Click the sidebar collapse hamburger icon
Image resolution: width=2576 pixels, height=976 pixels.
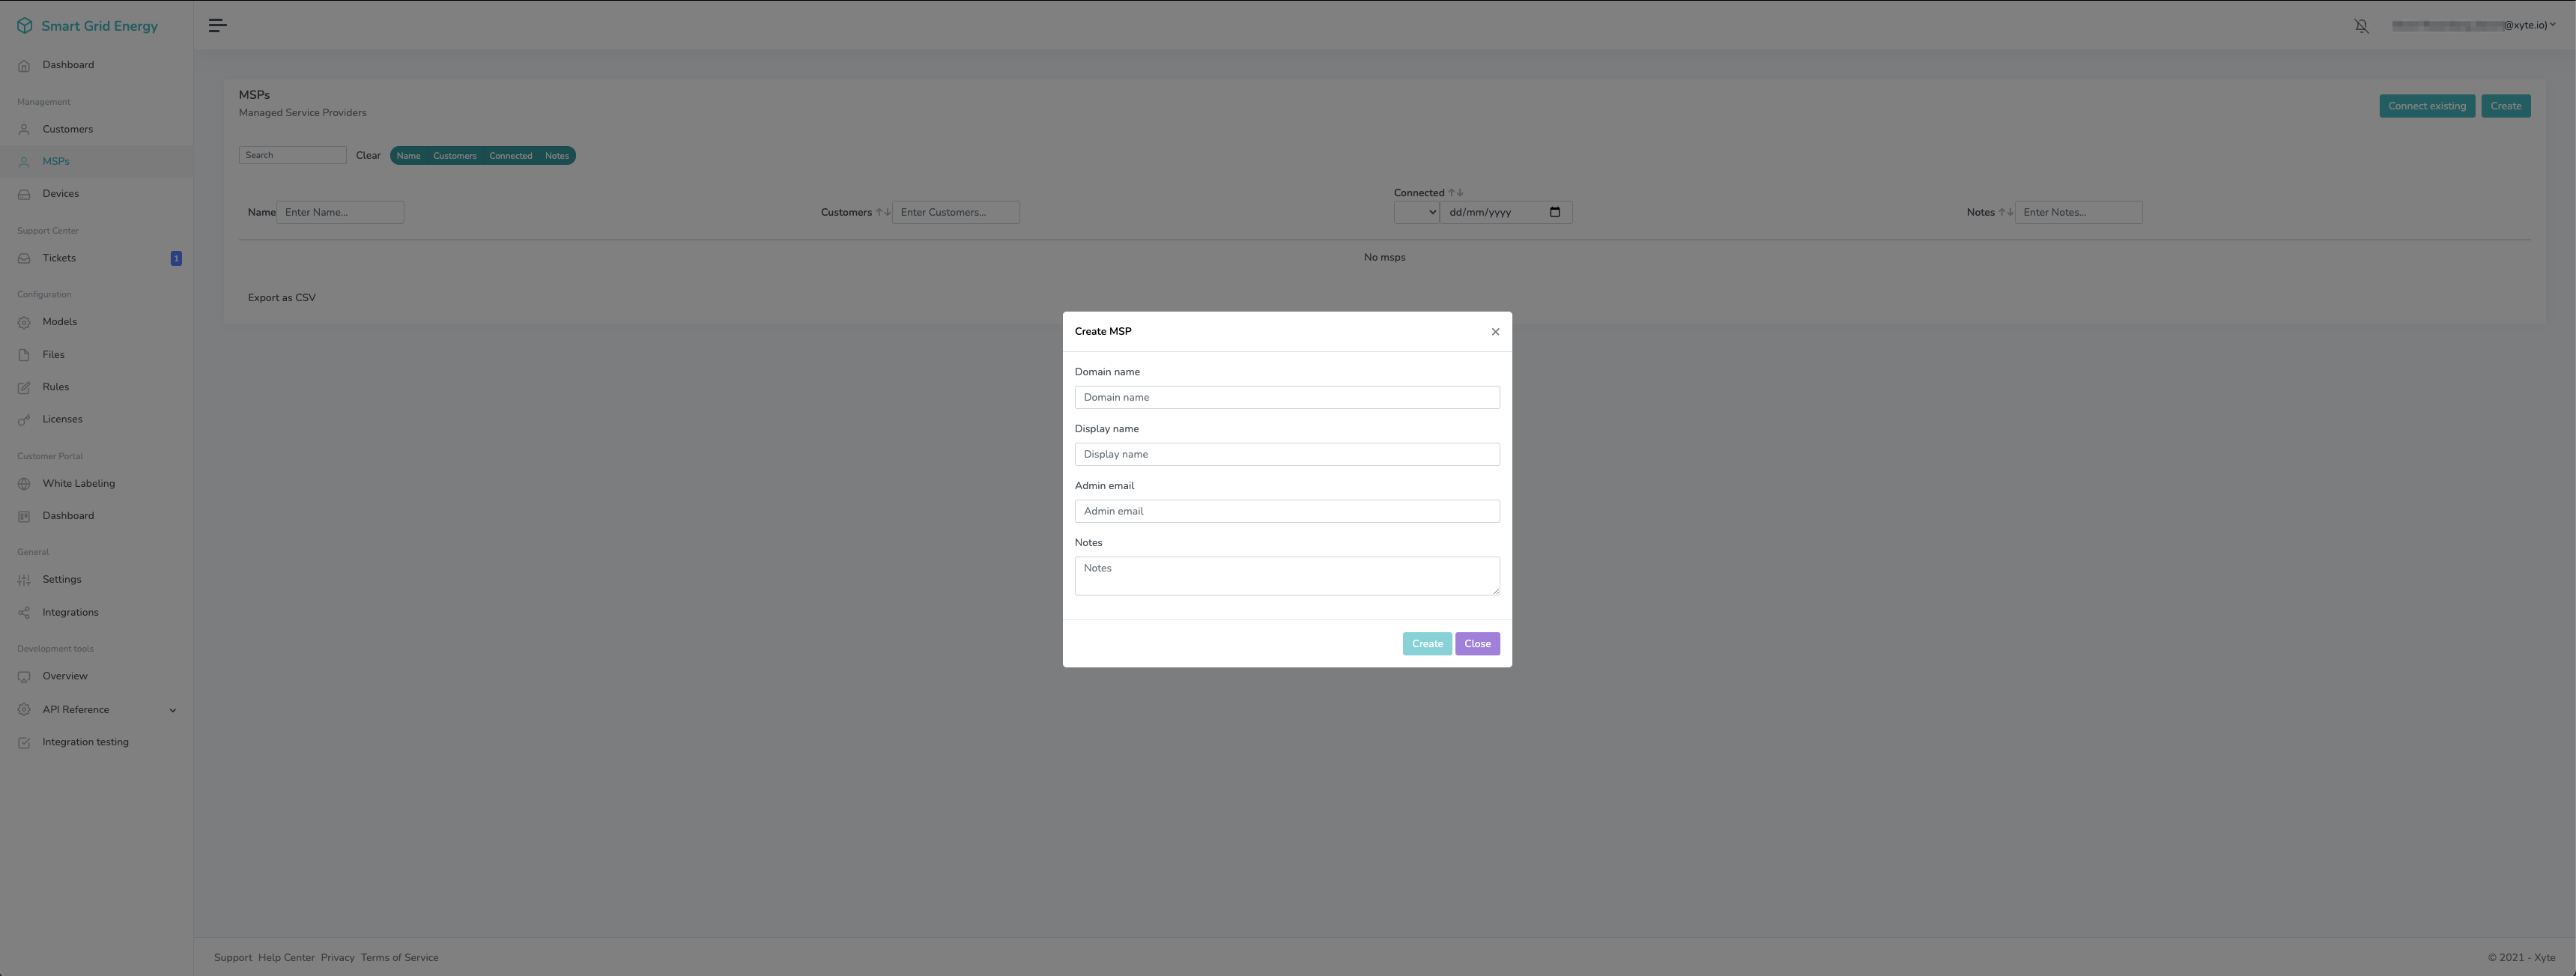point(217,25)
